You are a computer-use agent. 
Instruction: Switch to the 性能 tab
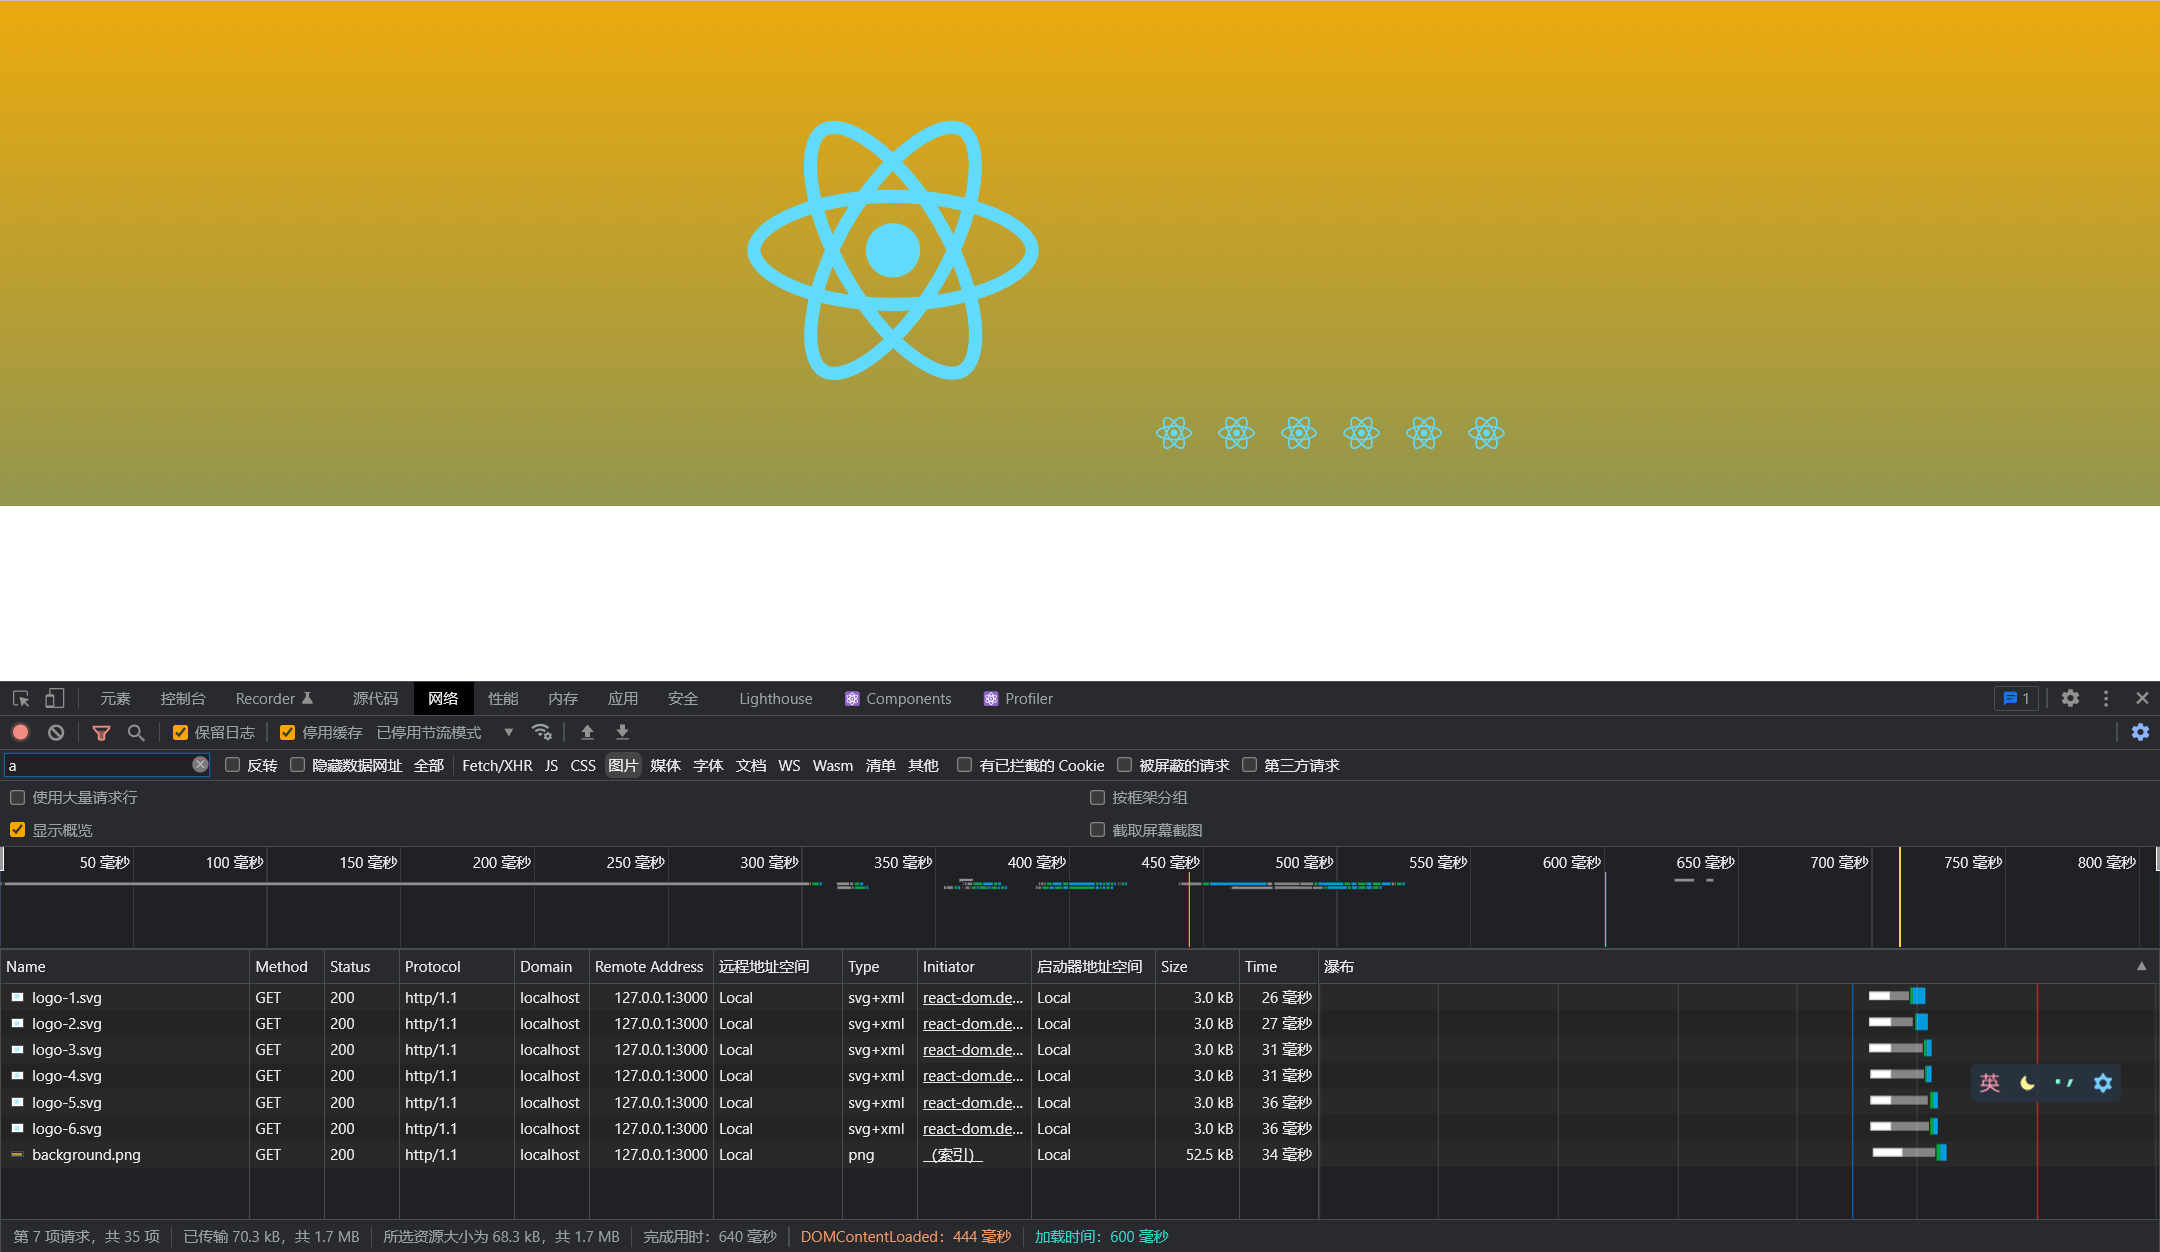point(503,698)
